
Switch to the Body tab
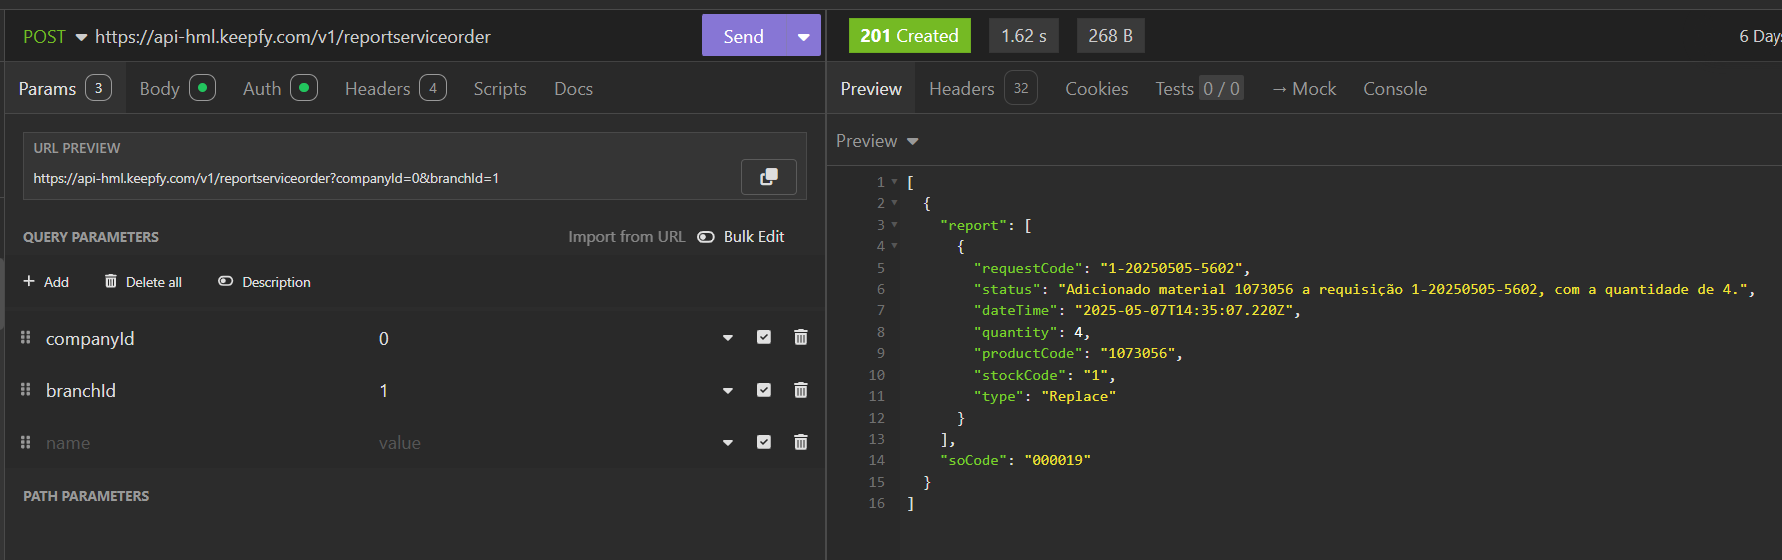pyautogui.click(x=160, y=89)
